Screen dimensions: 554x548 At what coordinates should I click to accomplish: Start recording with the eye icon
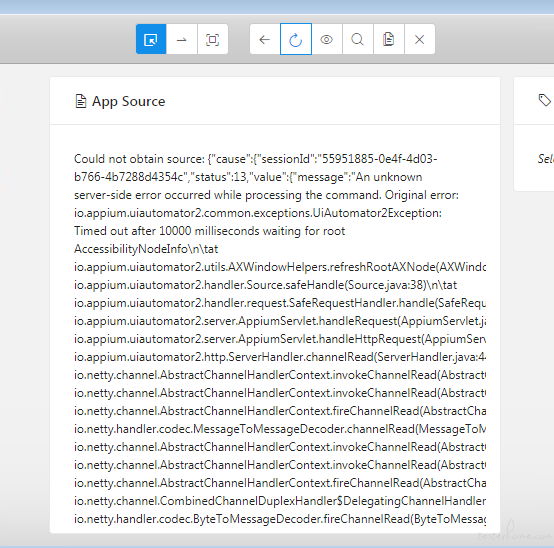[326, 39]
